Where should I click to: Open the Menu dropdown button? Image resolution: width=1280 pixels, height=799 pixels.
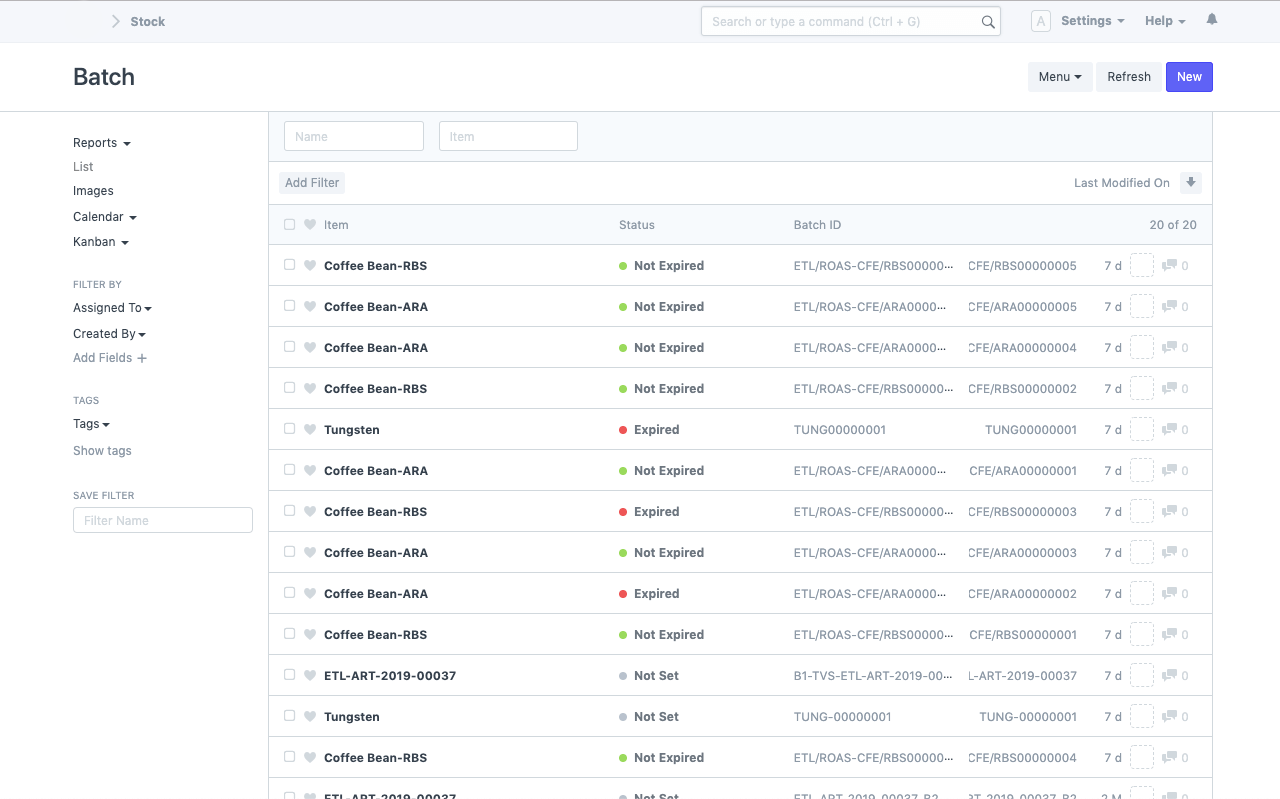[x=1059, y=77]
